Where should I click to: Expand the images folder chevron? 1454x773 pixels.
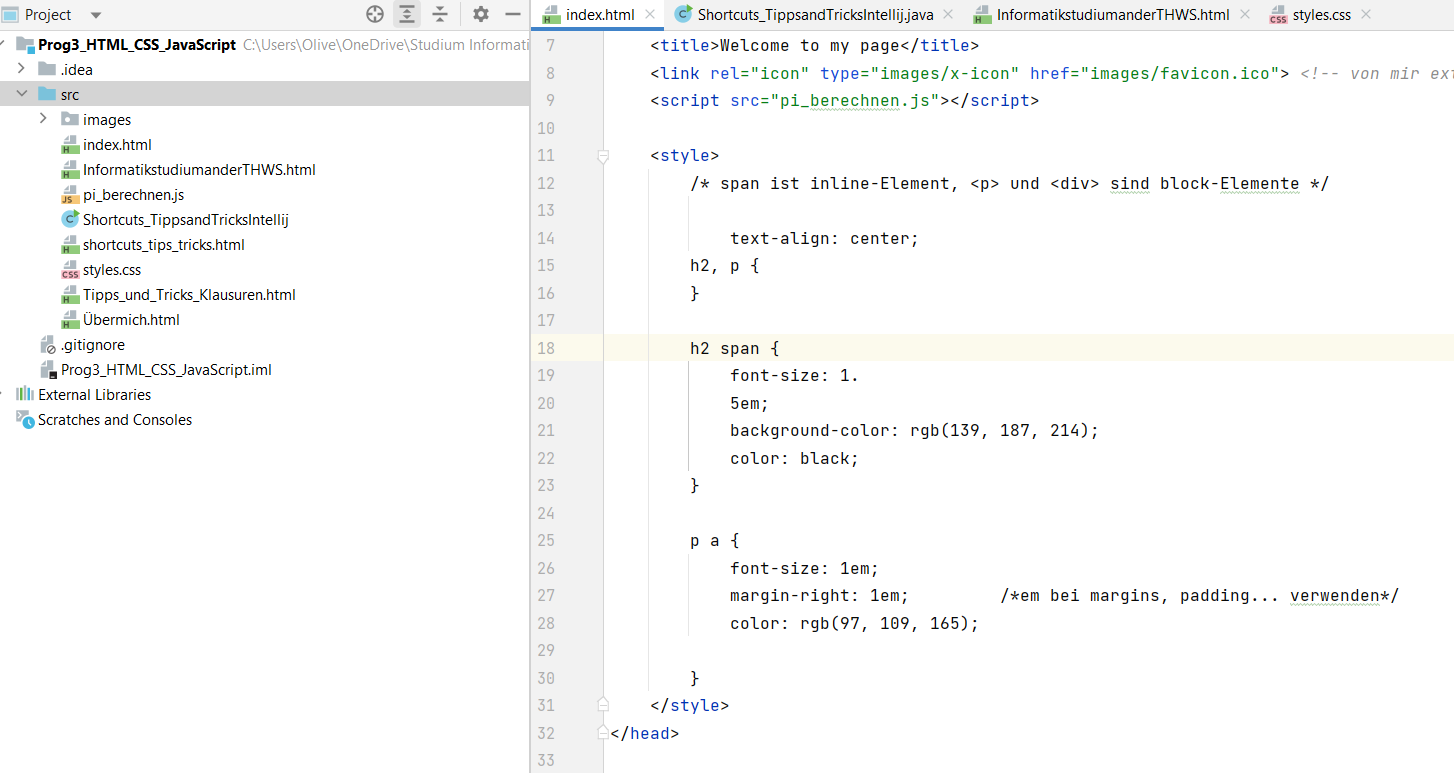pyautogui.click(x=43, y=118)
